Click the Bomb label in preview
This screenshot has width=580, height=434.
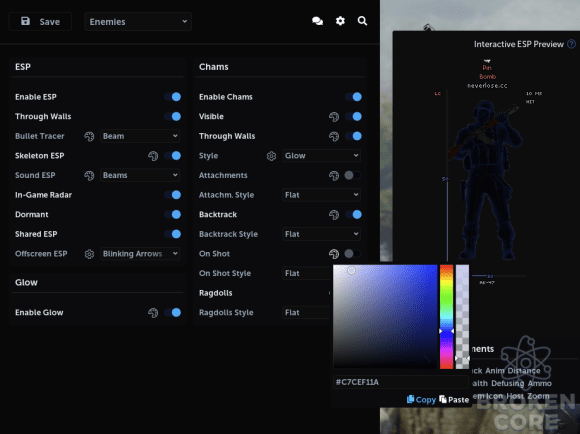click(487, 77)
